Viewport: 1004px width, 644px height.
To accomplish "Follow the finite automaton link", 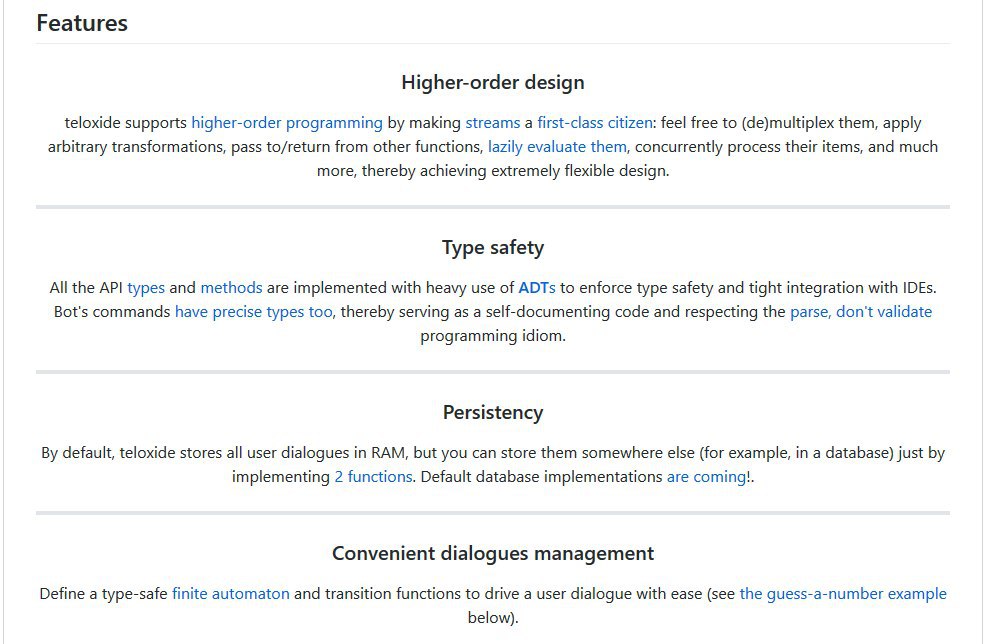I will (231, 594).
